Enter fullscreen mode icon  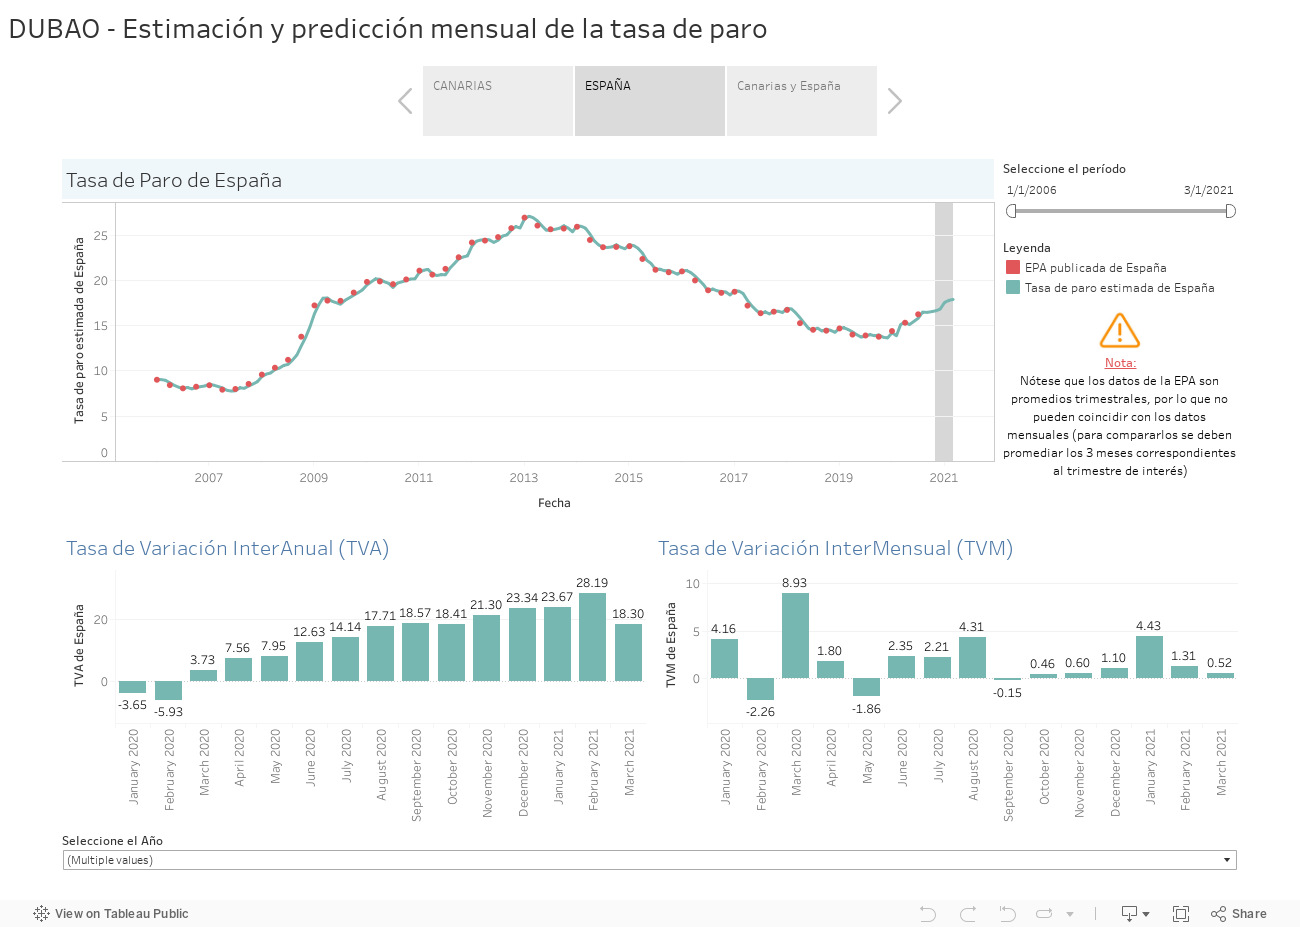pyautogui.click(x=1180, y=913)
